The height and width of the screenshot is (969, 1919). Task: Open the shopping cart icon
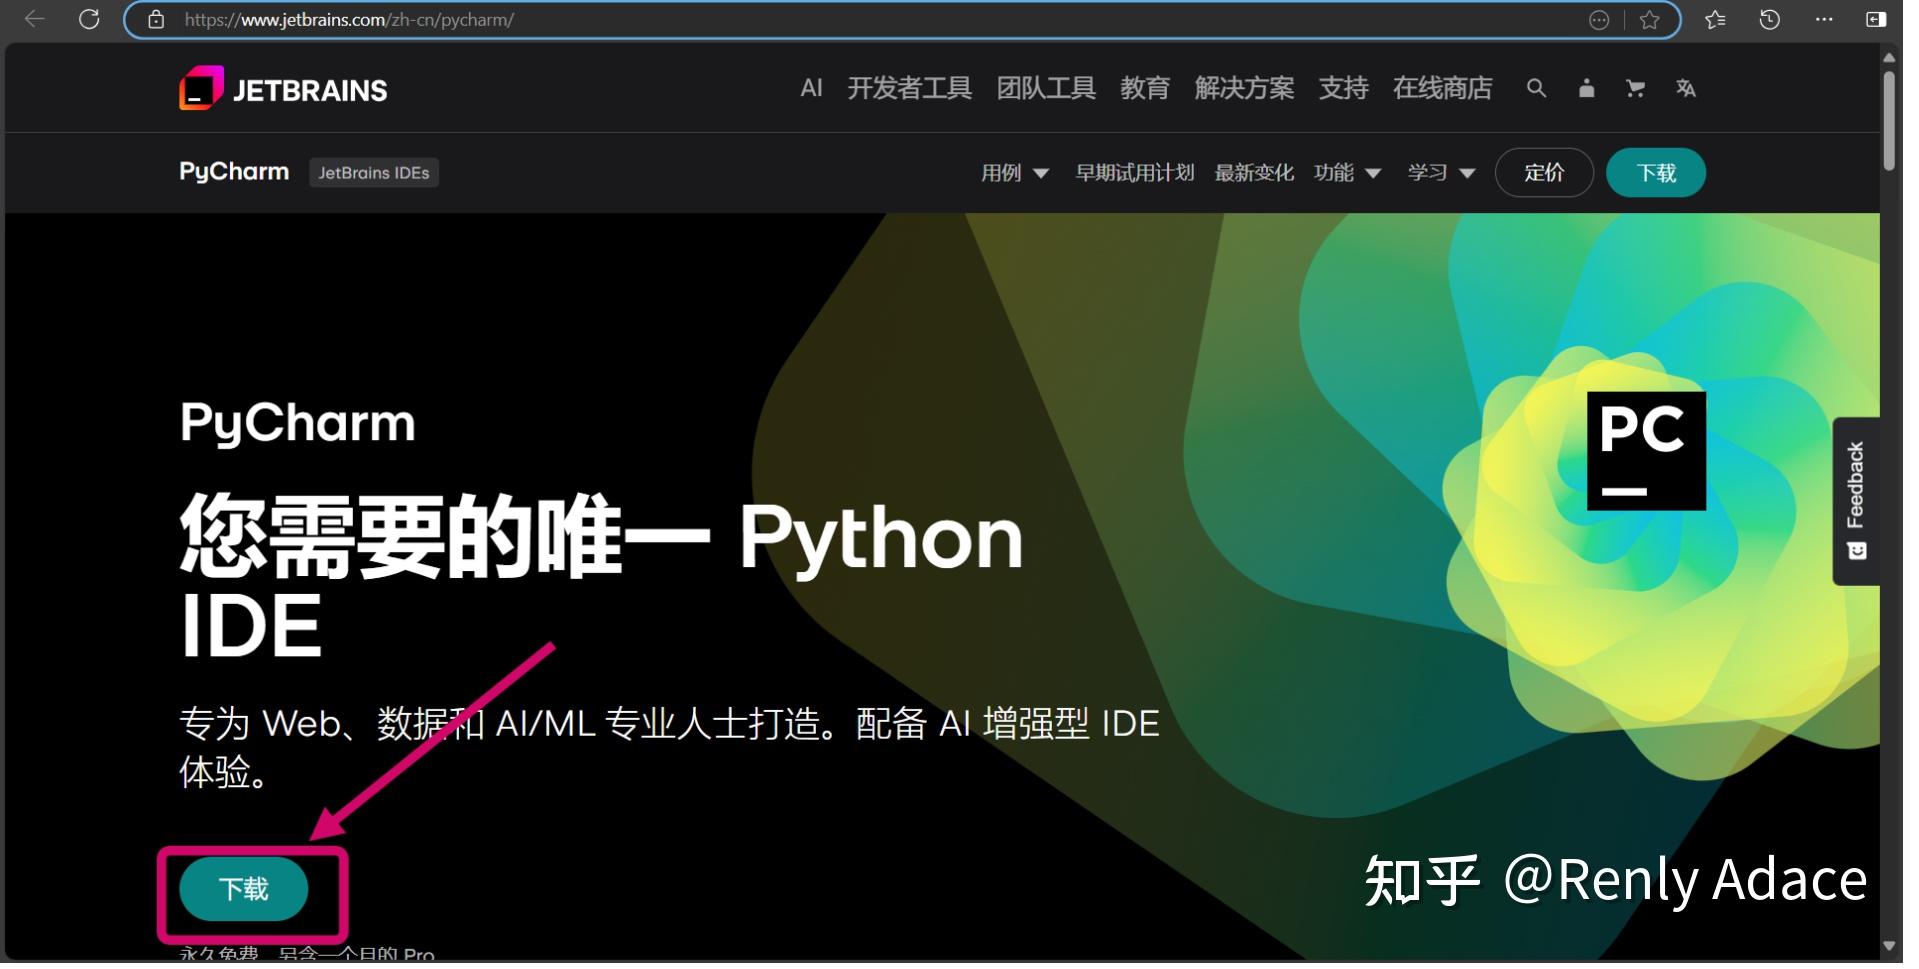[1635, 89]
